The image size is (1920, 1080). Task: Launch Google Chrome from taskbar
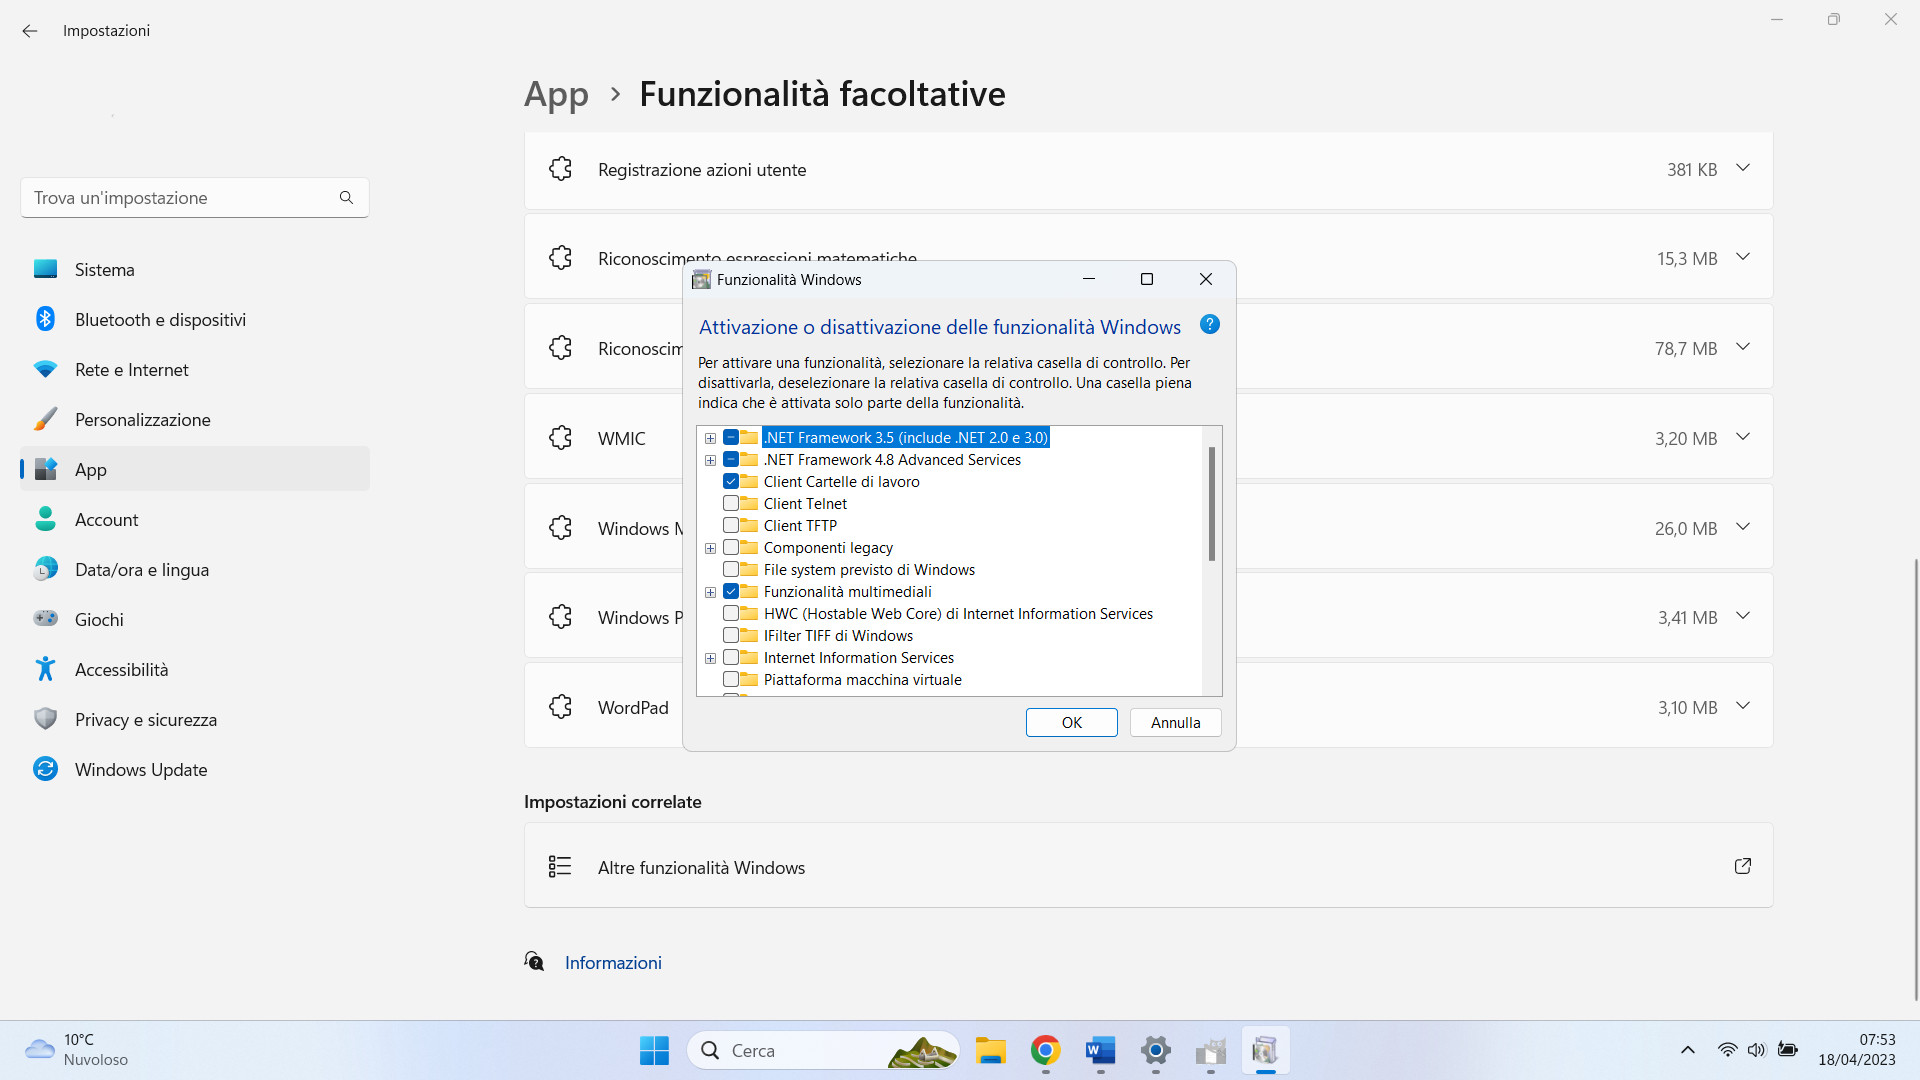1045,1051
